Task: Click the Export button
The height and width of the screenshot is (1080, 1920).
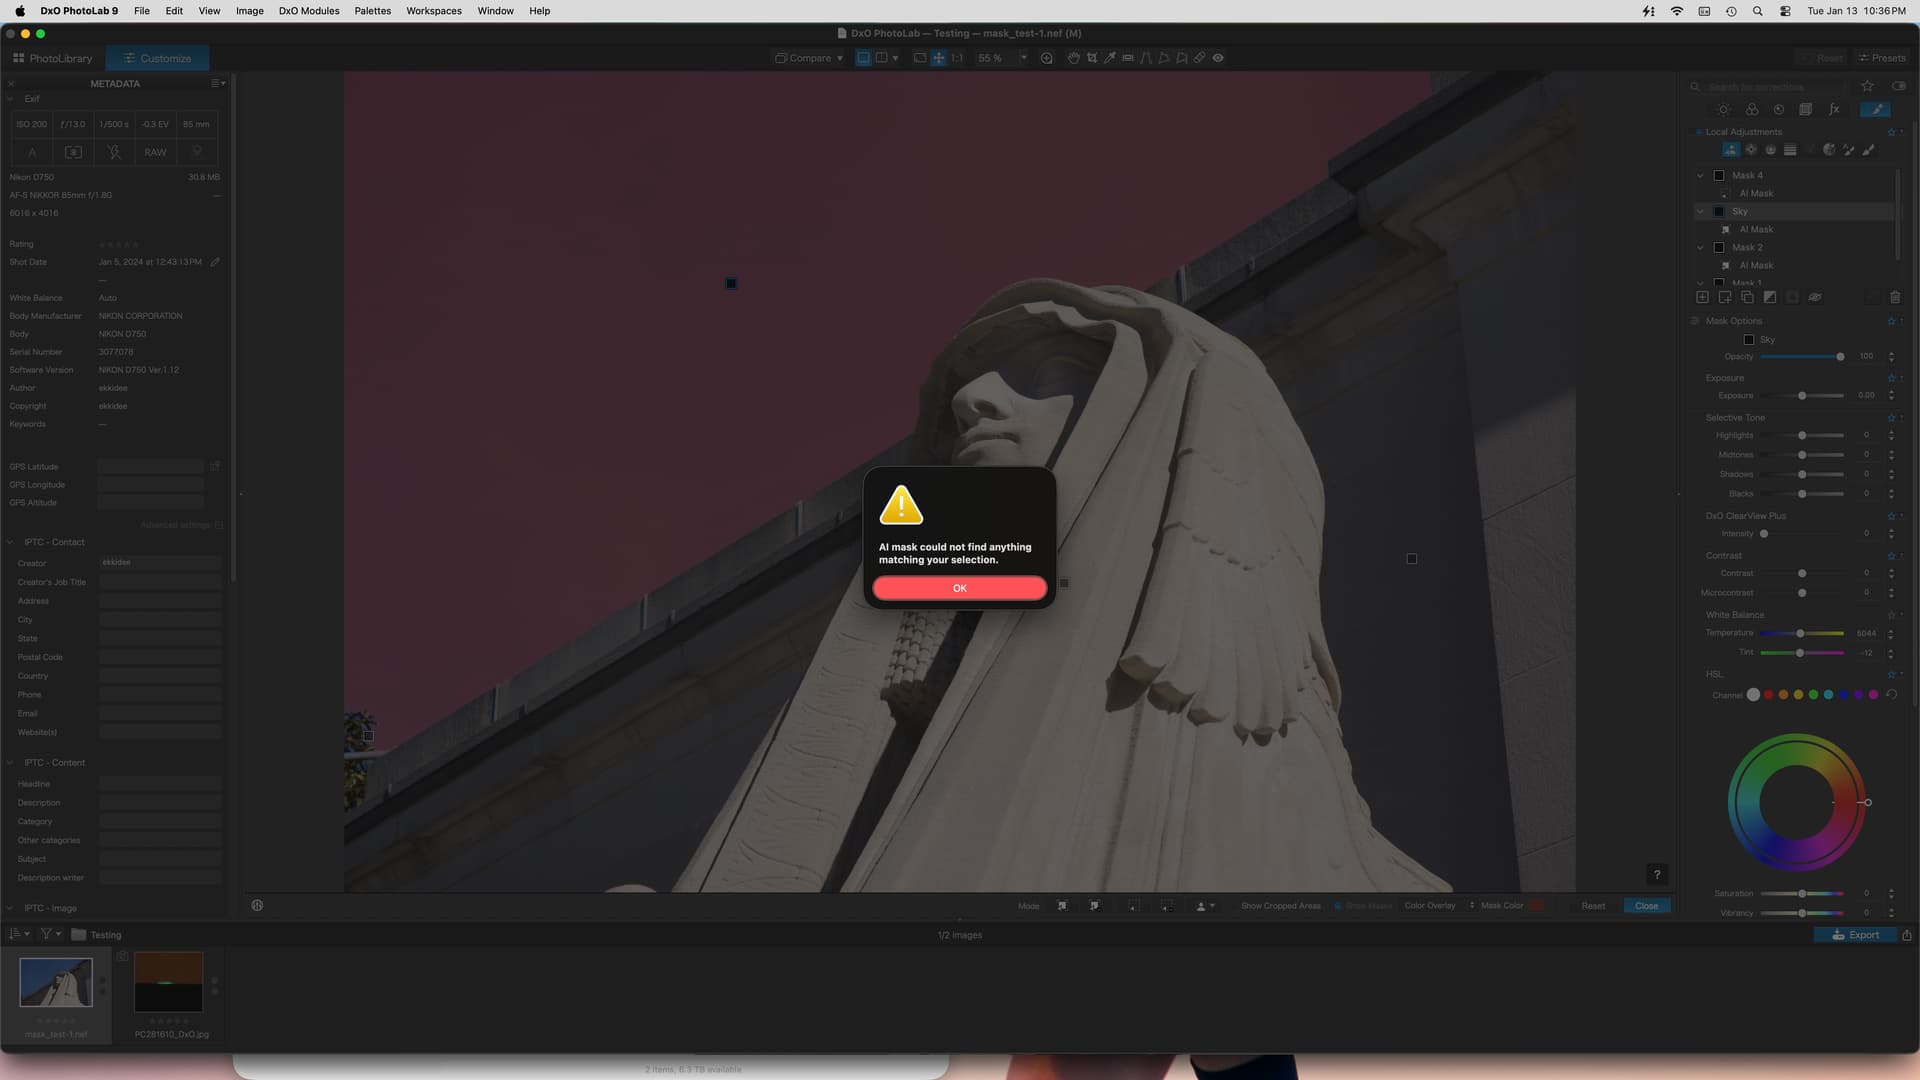Action: coord(1855,935)
